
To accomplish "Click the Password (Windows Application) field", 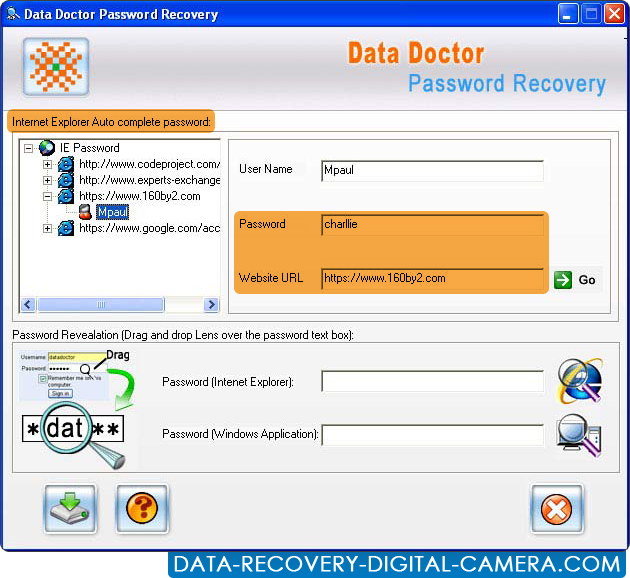I will [432, 435].
